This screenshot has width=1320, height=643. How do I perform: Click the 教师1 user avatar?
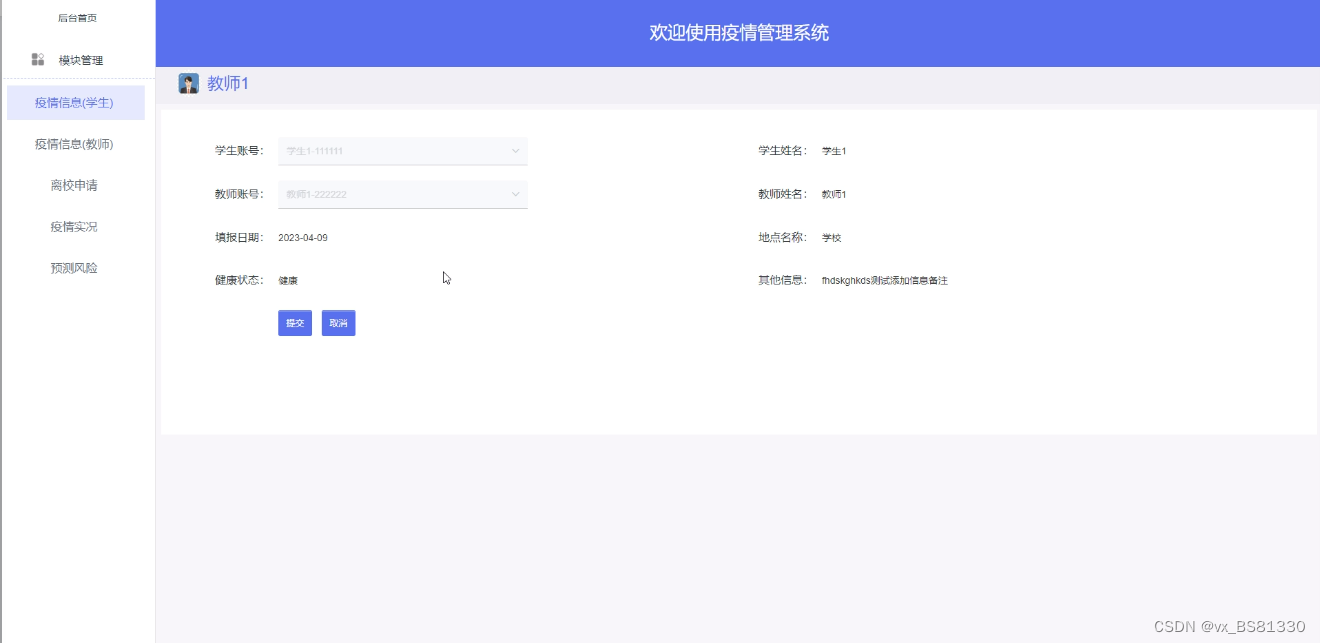[188, 84]
